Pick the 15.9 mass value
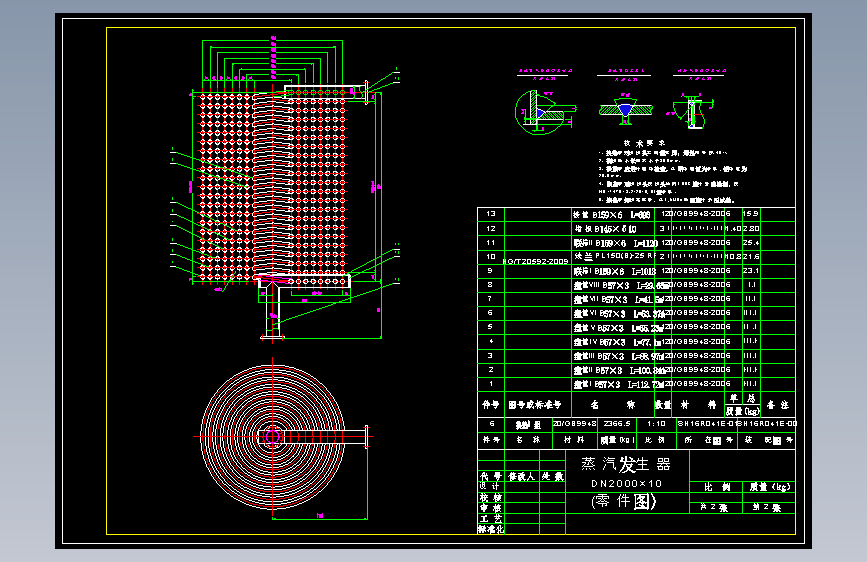 (x=750, y=214)
